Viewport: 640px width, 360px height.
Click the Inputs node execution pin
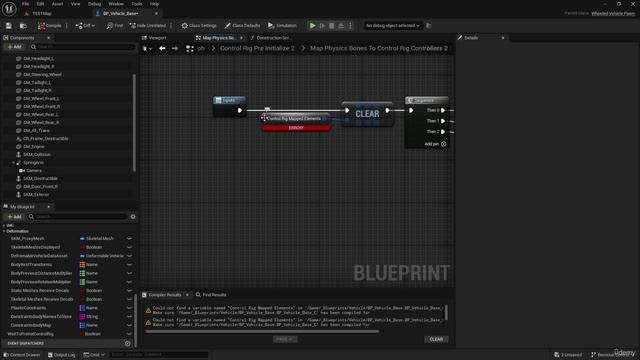pos(240,110)
